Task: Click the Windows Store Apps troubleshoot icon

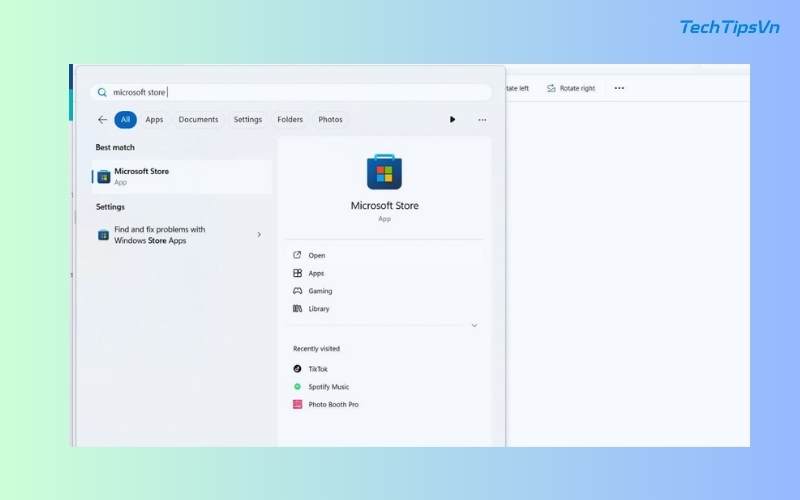Action: [103, 235]
